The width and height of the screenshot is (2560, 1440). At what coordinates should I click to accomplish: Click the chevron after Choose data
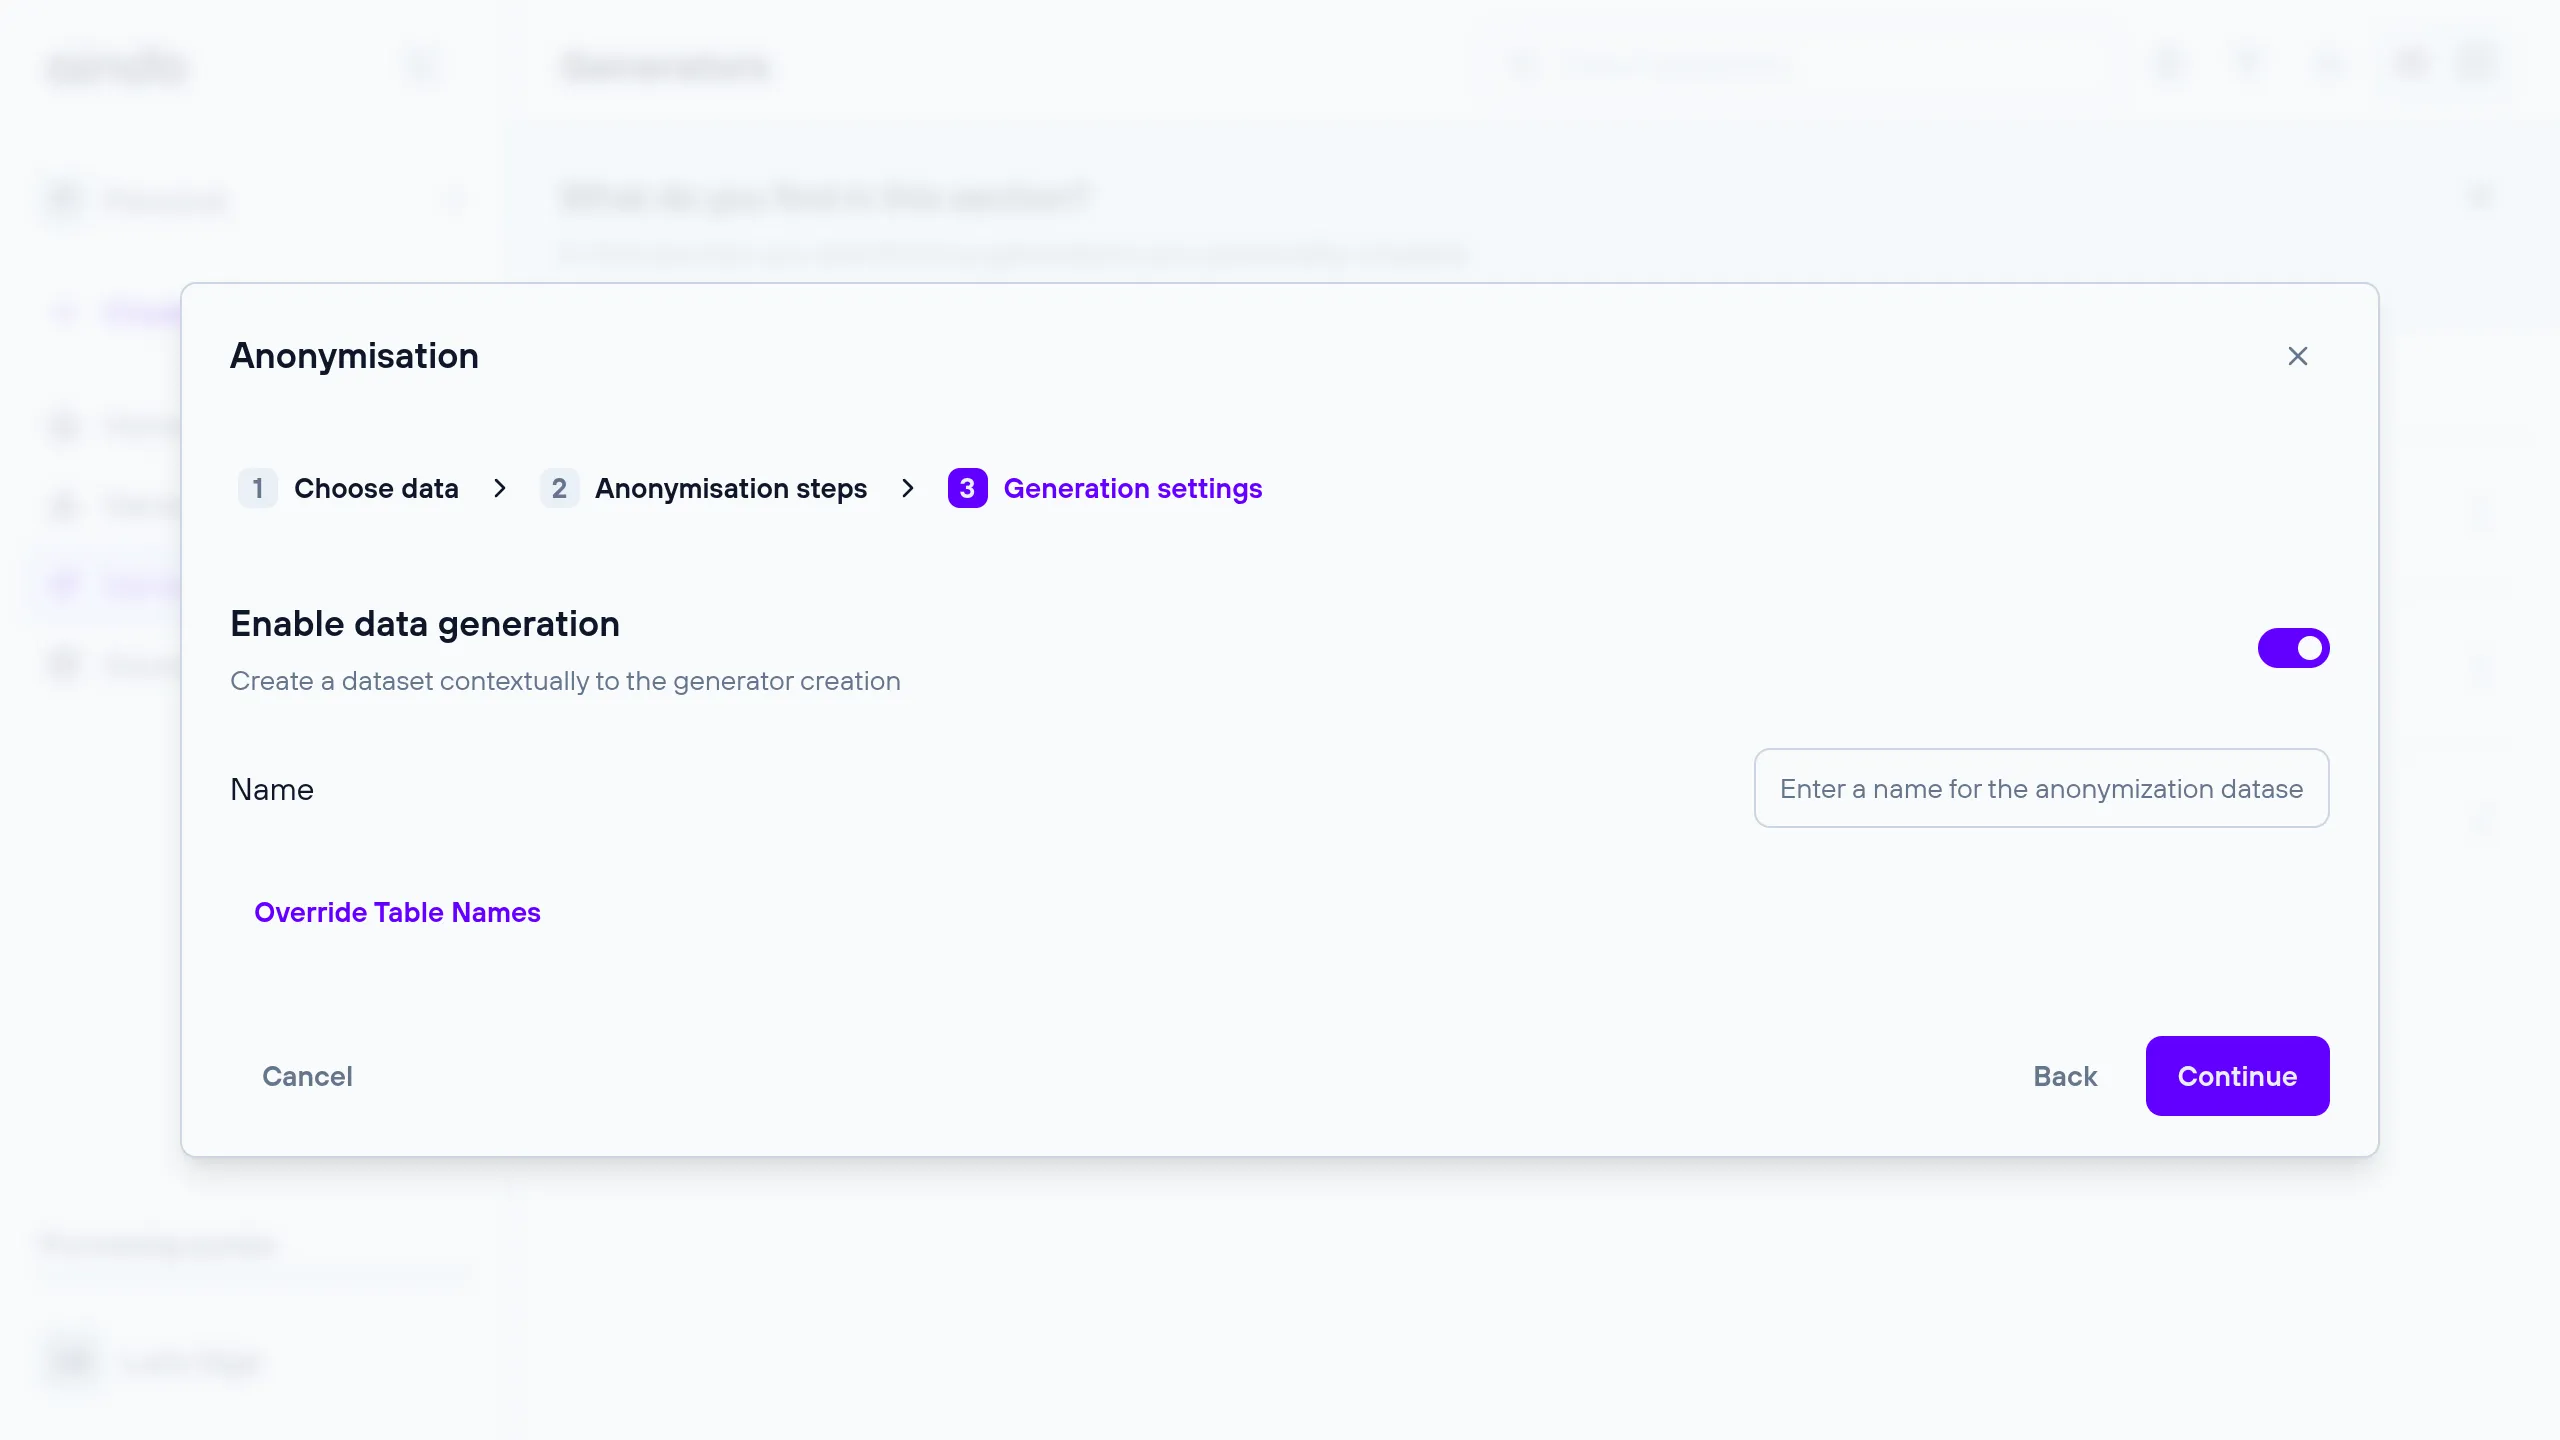[500, 488]
